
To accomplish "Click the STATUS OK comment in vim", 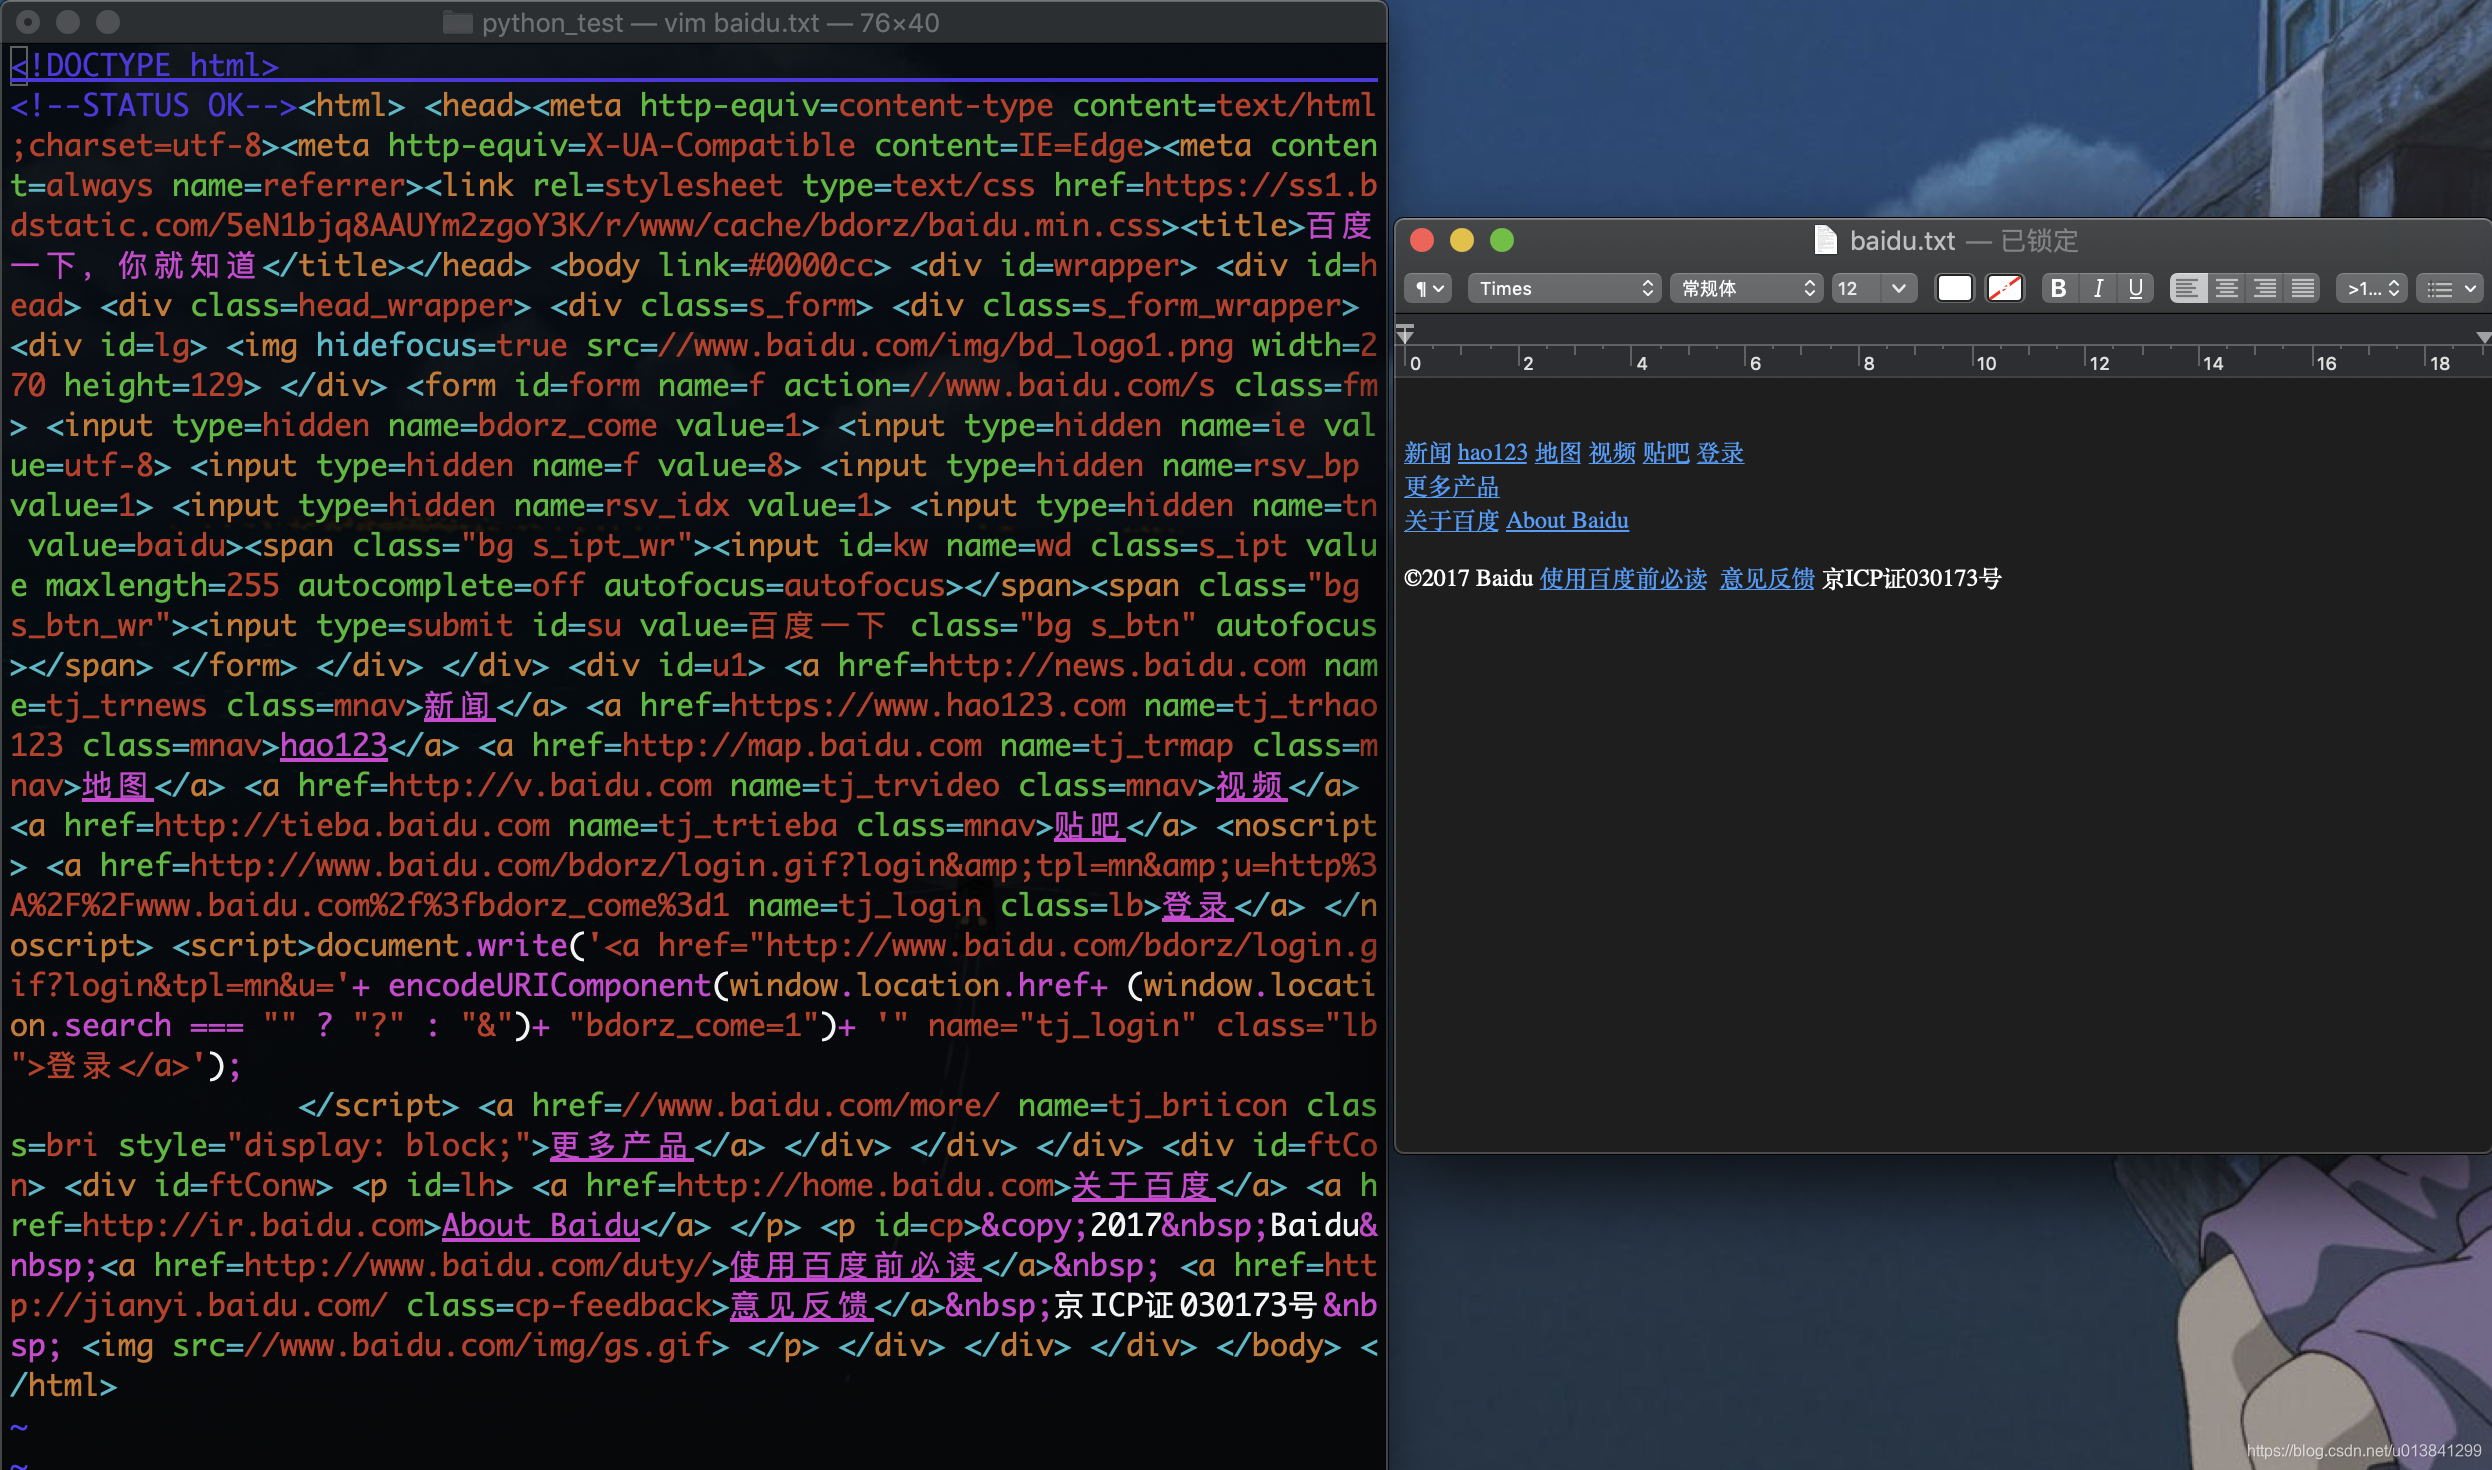I will click(x=154, y=106).
